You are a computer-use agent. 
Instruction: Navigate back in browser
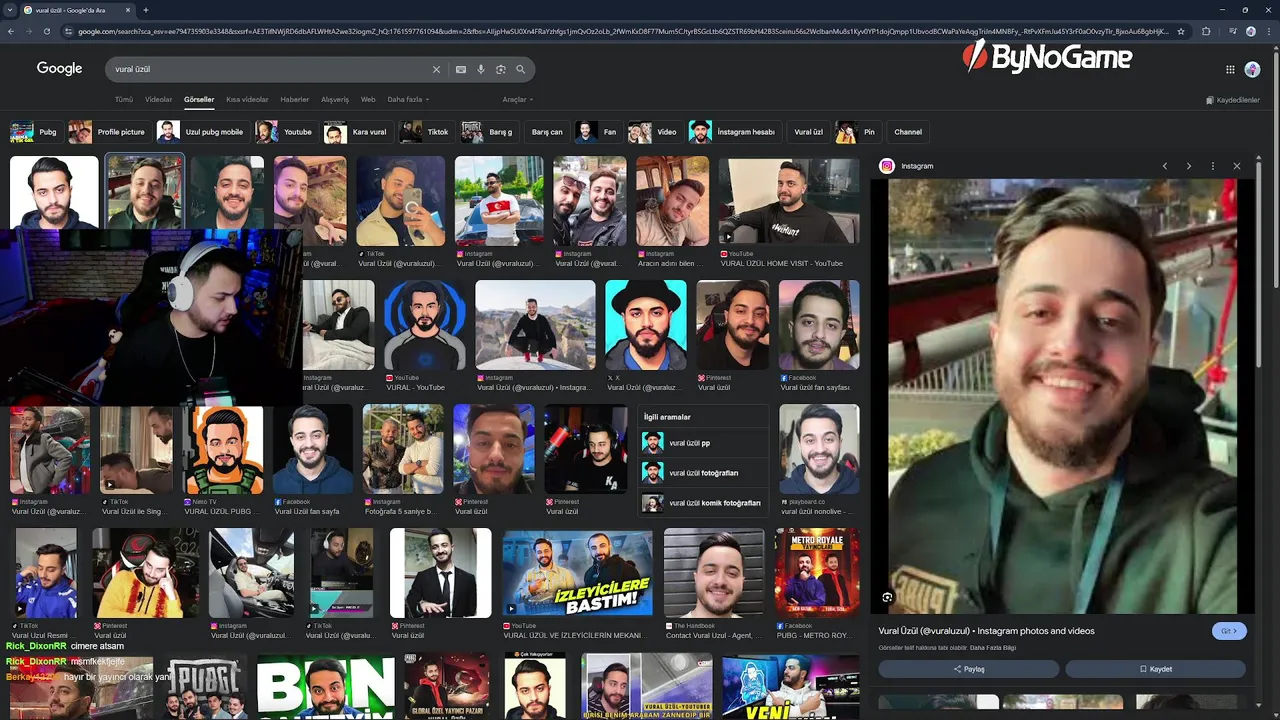click(11, 31)
